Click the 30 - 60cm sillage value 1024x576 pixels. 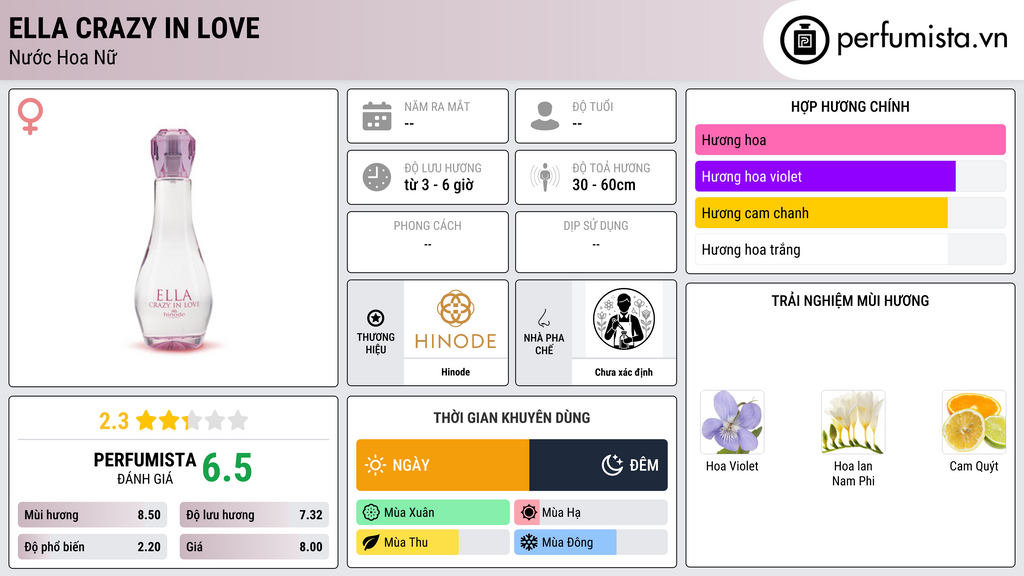tap(604, 185)
